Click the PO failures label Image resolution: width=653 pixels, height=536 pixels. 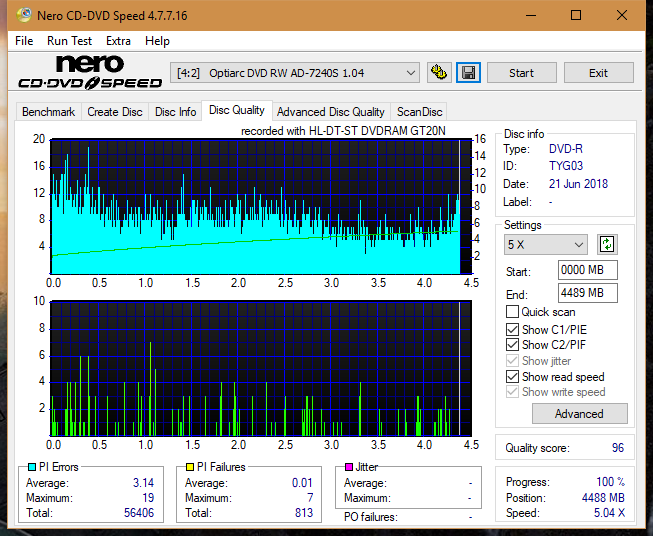coord(371,517)
